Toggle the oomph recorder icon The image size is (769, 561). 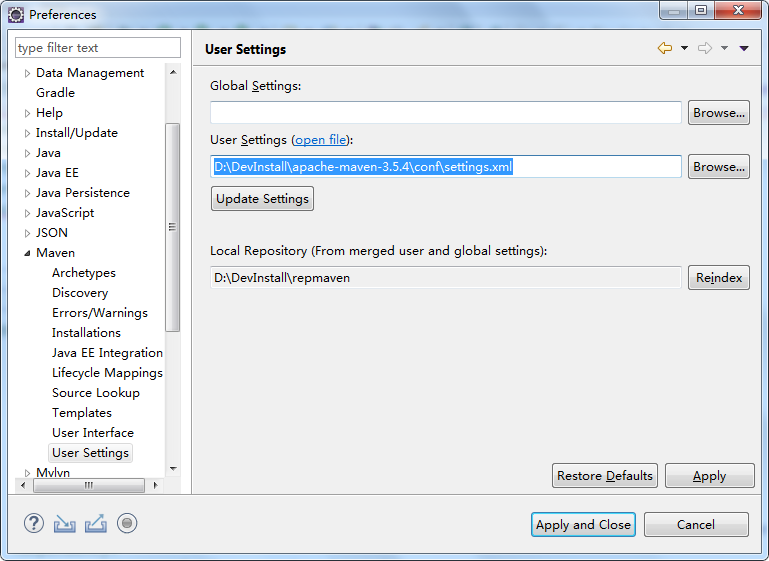point(127,523)
